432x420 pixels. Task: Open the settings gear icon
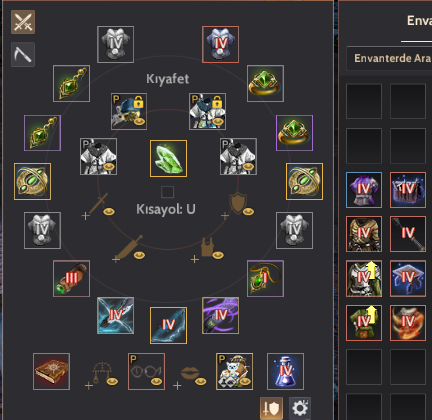tap(300, 408)
